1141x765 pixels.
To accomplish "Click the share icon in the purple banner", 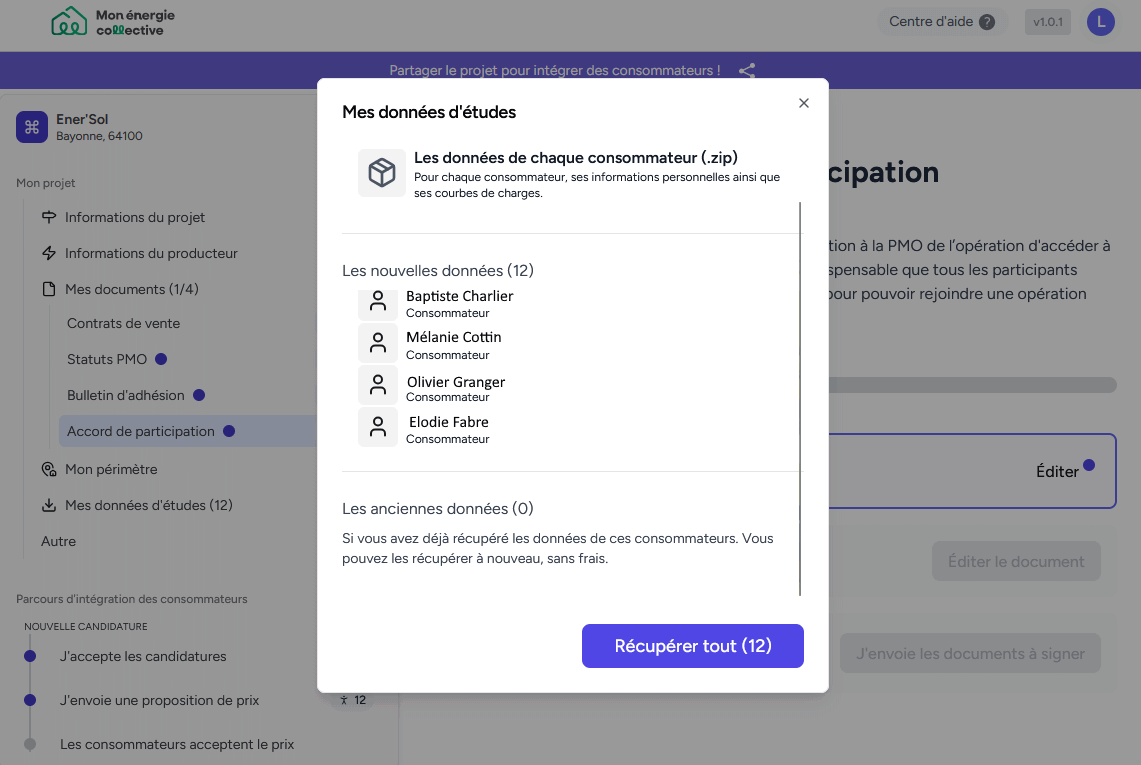I will 747,71.
